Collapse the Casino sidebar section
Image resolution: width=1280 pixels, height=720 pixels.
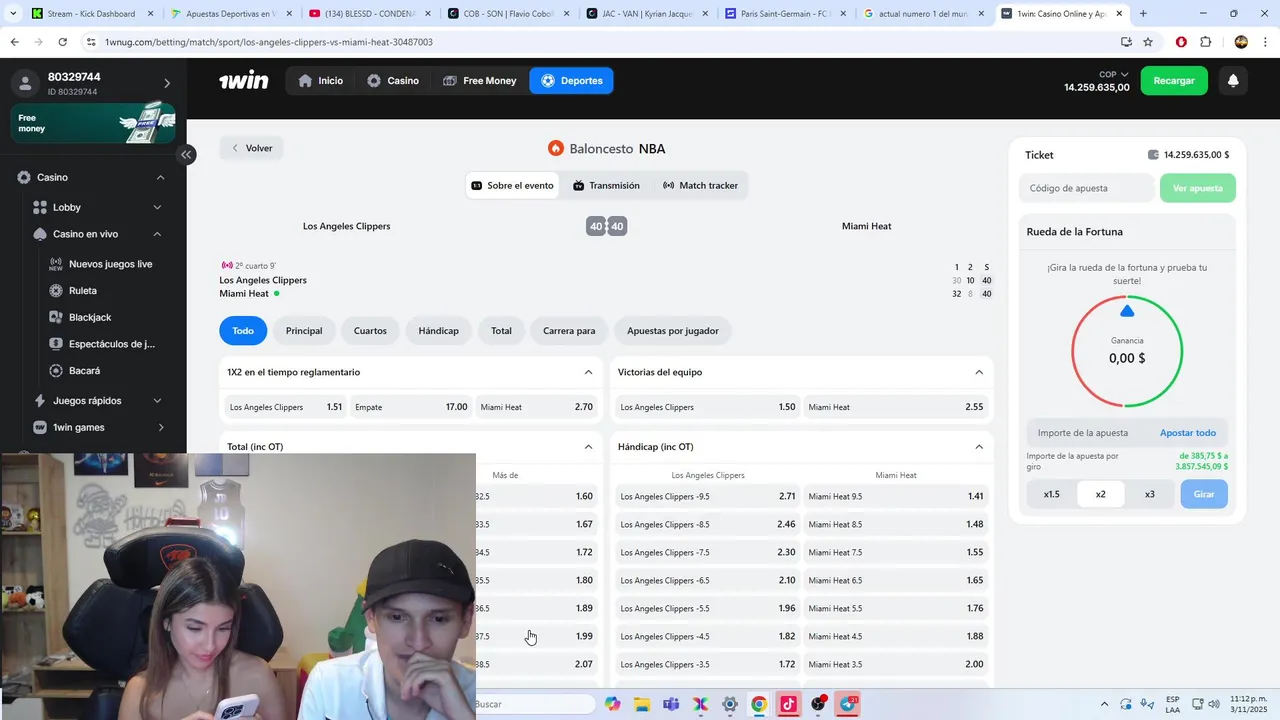[x=160, y=178]
